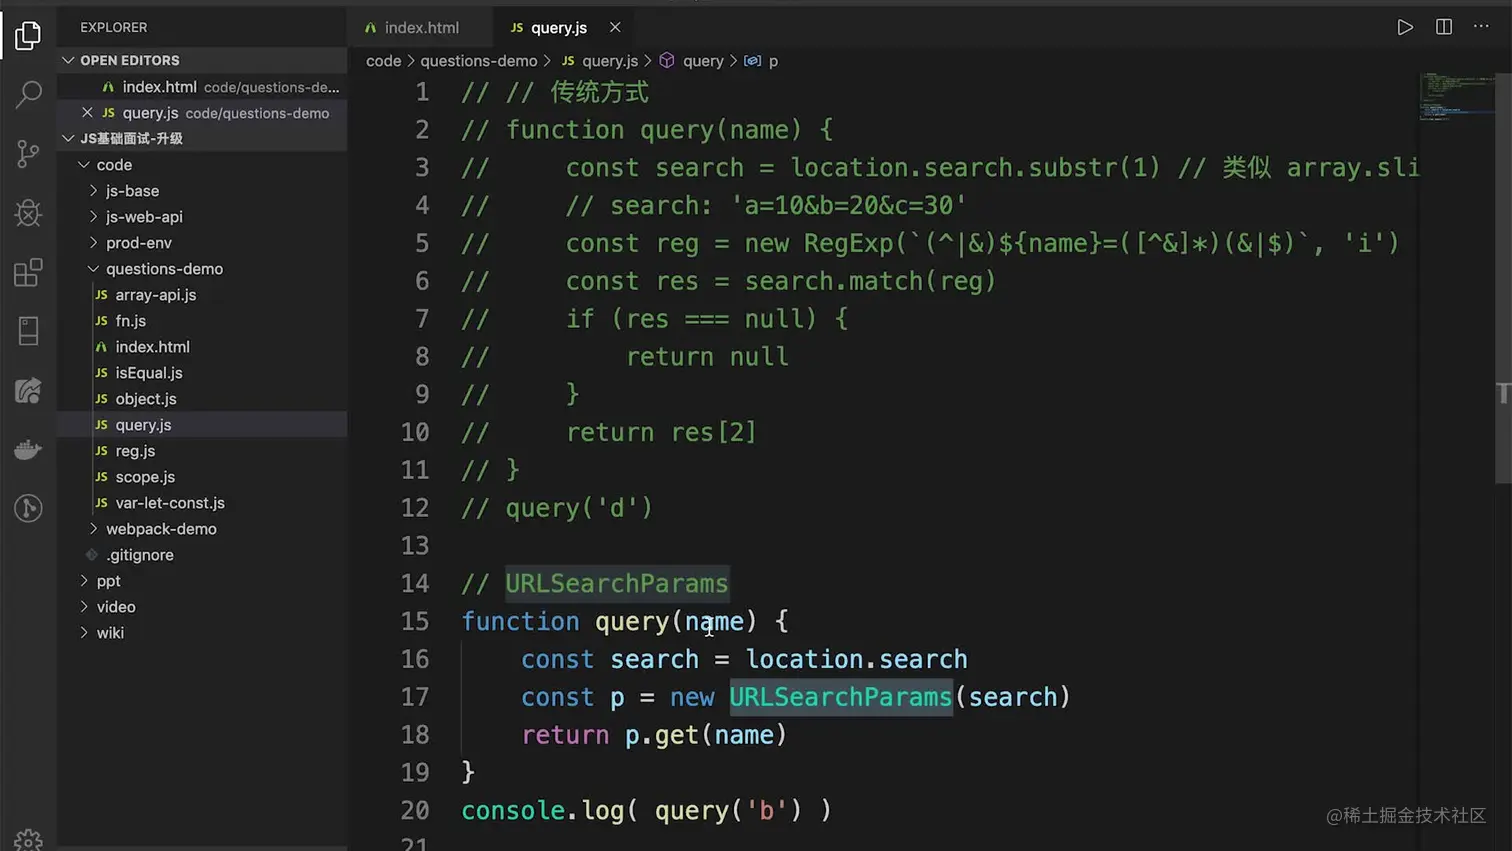This screenshot has height=851, width=1512.
Task: Click 'function query(name)' on line 15
Action: [609, 621]
